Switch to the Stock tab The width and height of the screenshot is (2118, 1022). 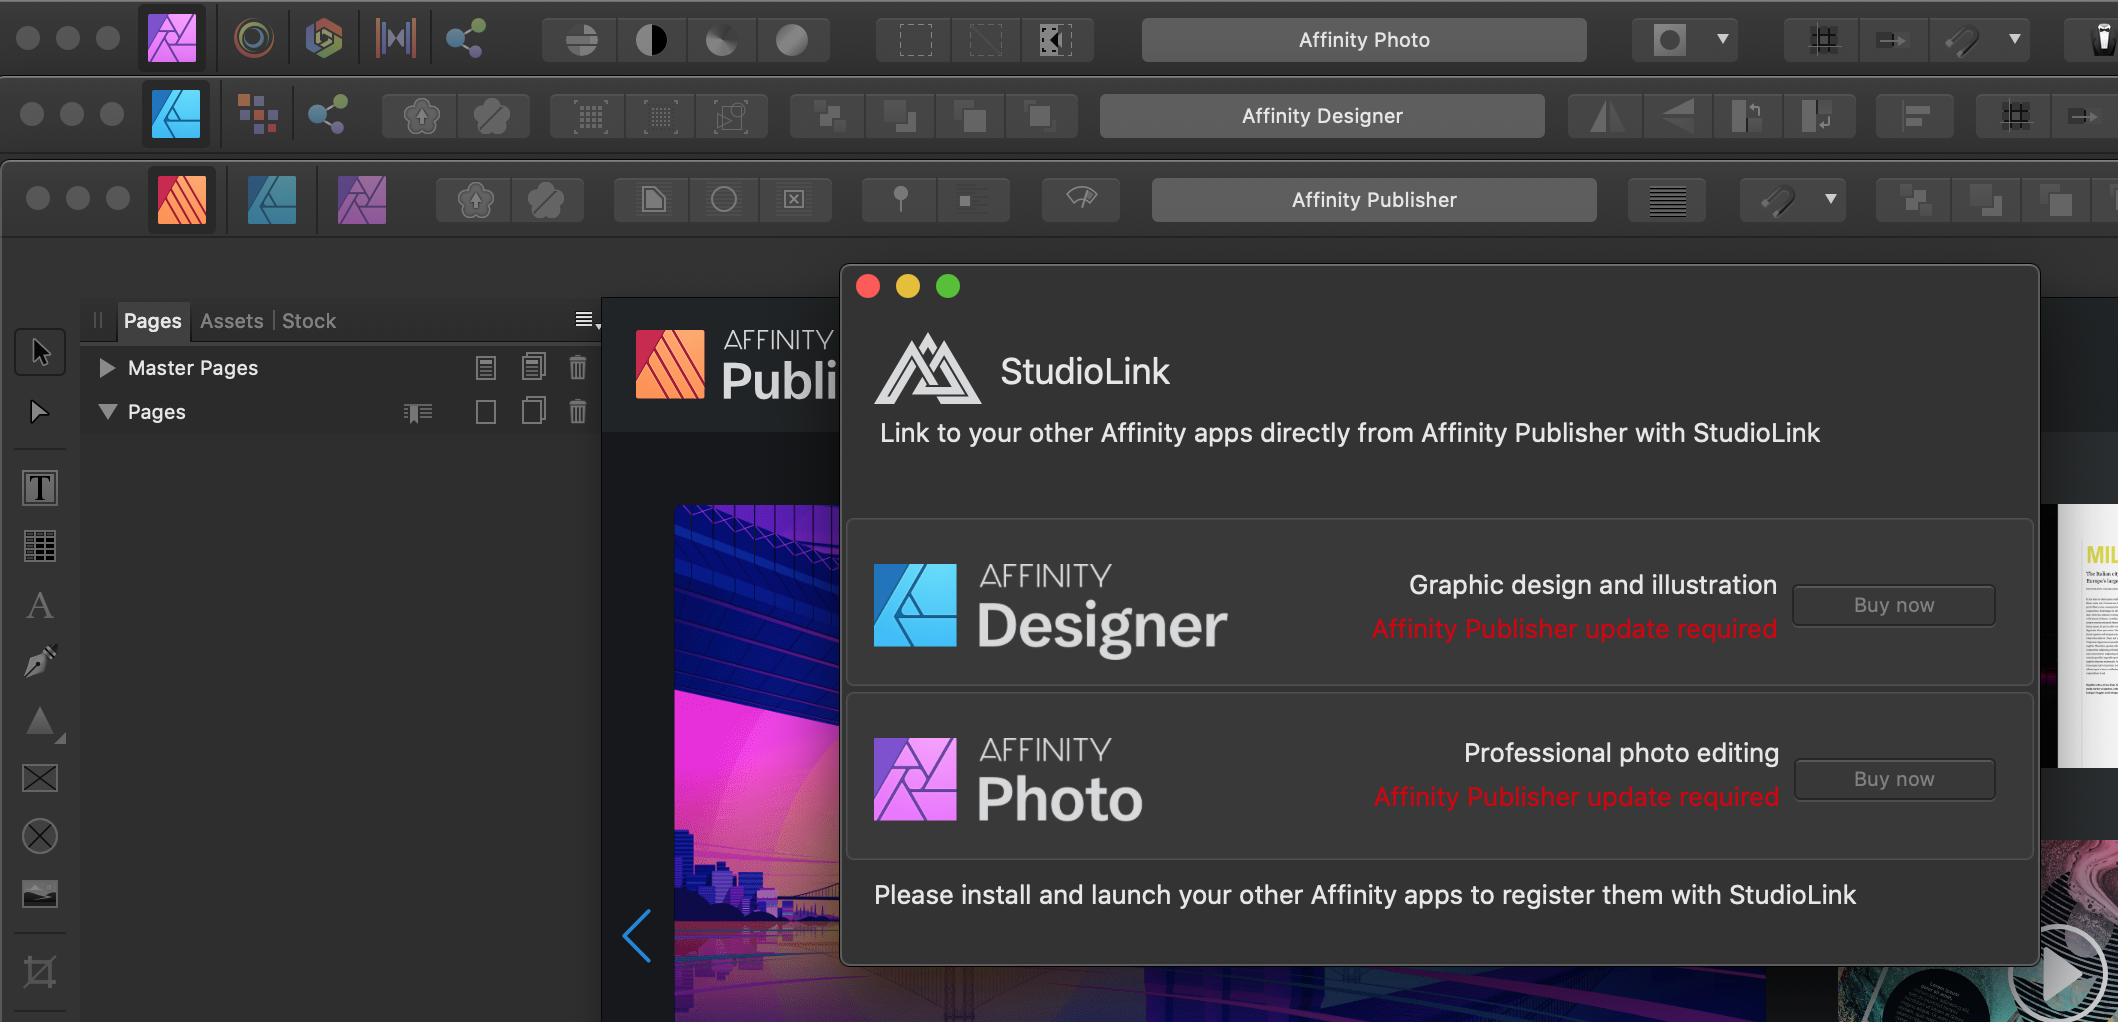(x=309, y=321)
